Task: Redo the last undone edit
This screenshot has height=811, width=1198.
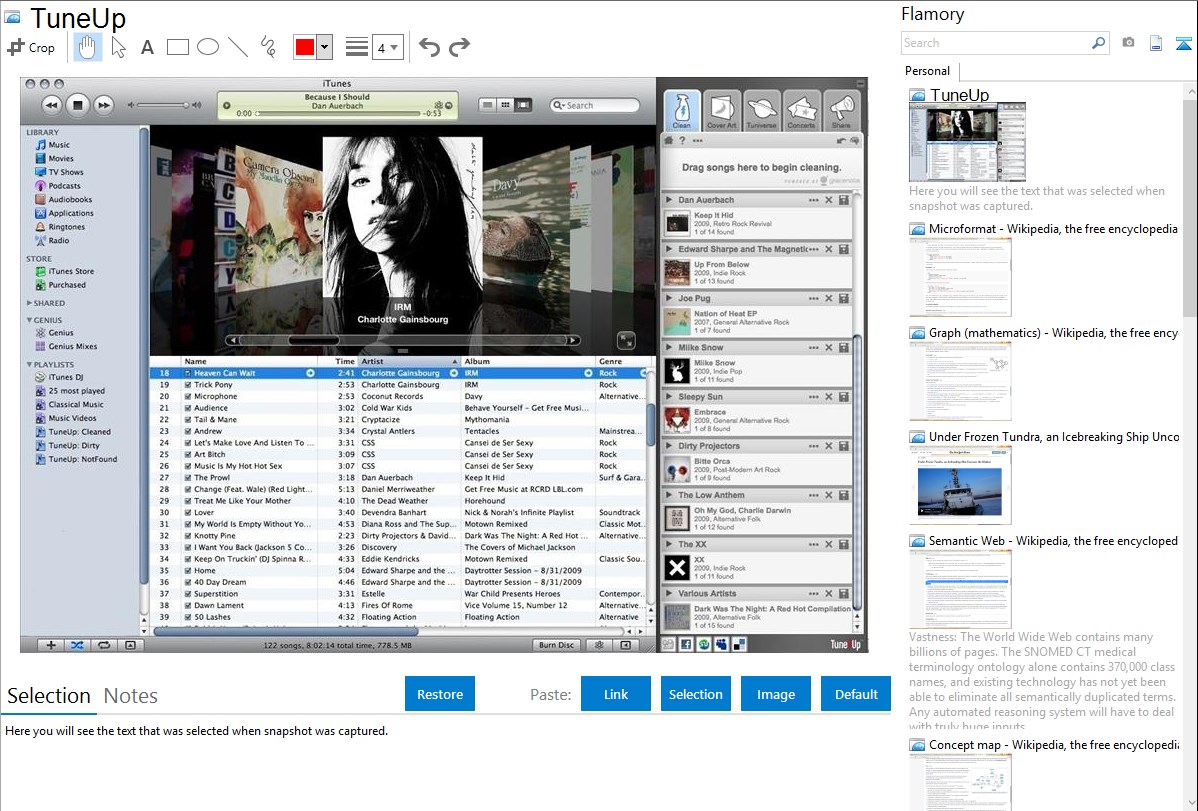Action: pyautogui.click(x=459, y=47)
